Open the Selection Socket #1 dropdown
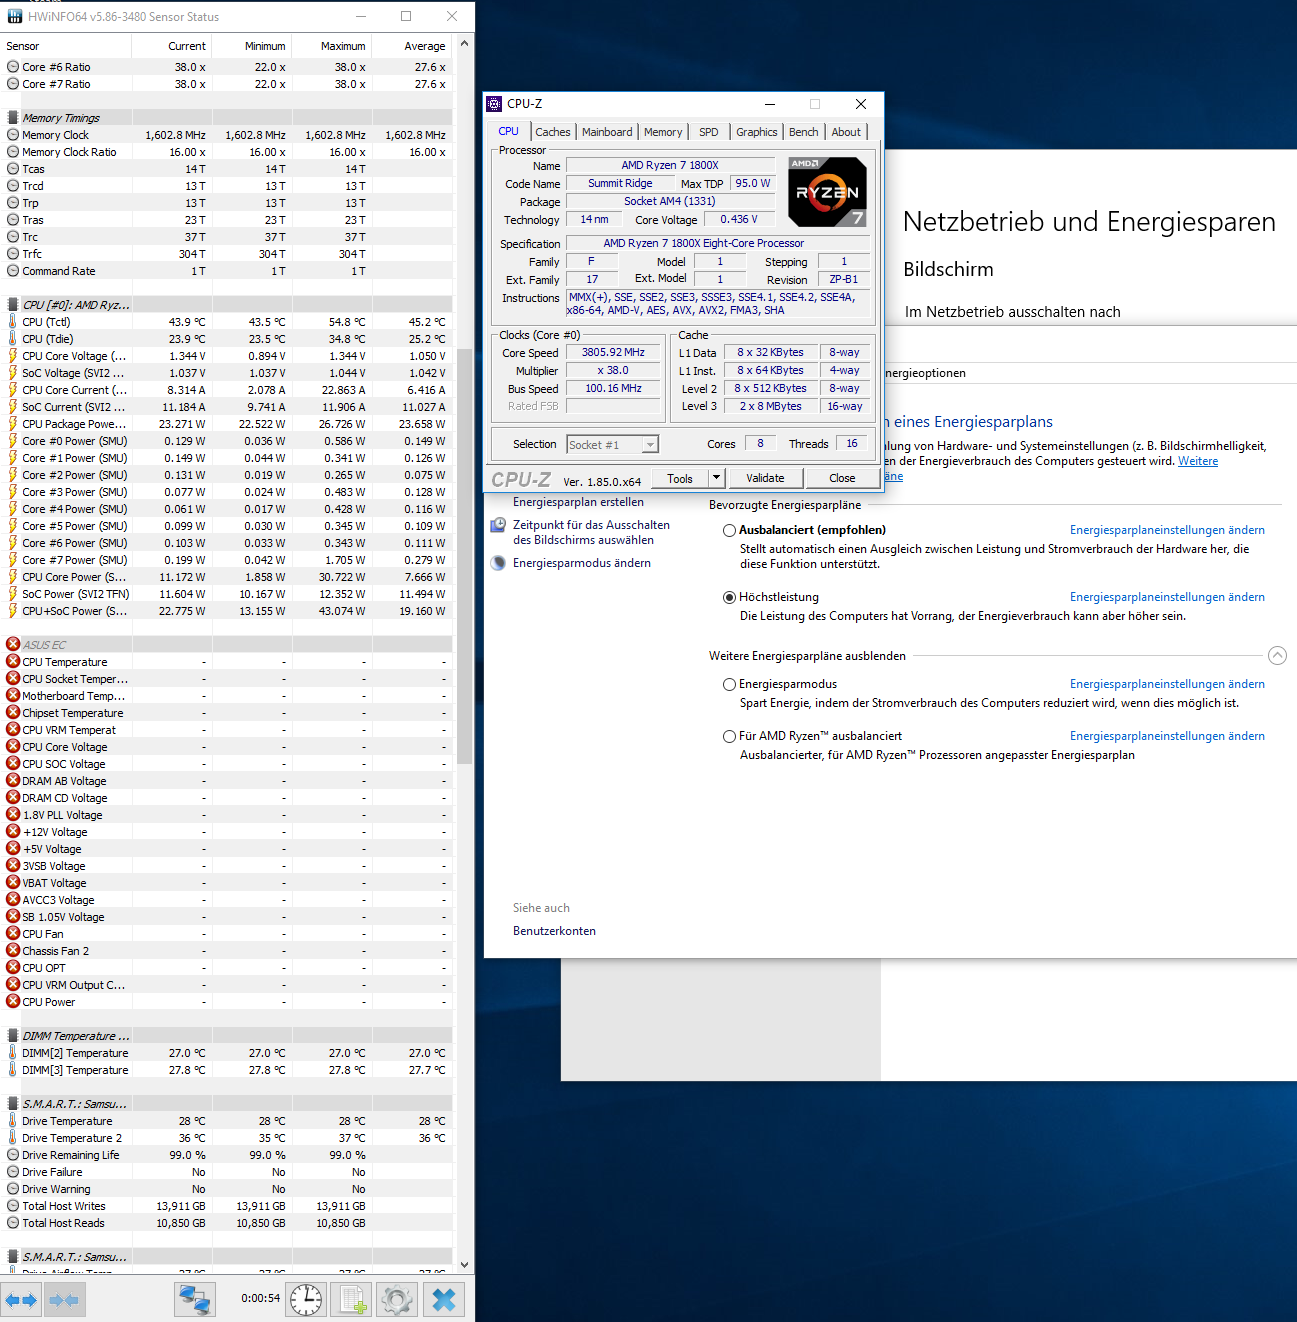Screen dimensions: 1297x1322 pyautogui.click(x=613, y=444)
